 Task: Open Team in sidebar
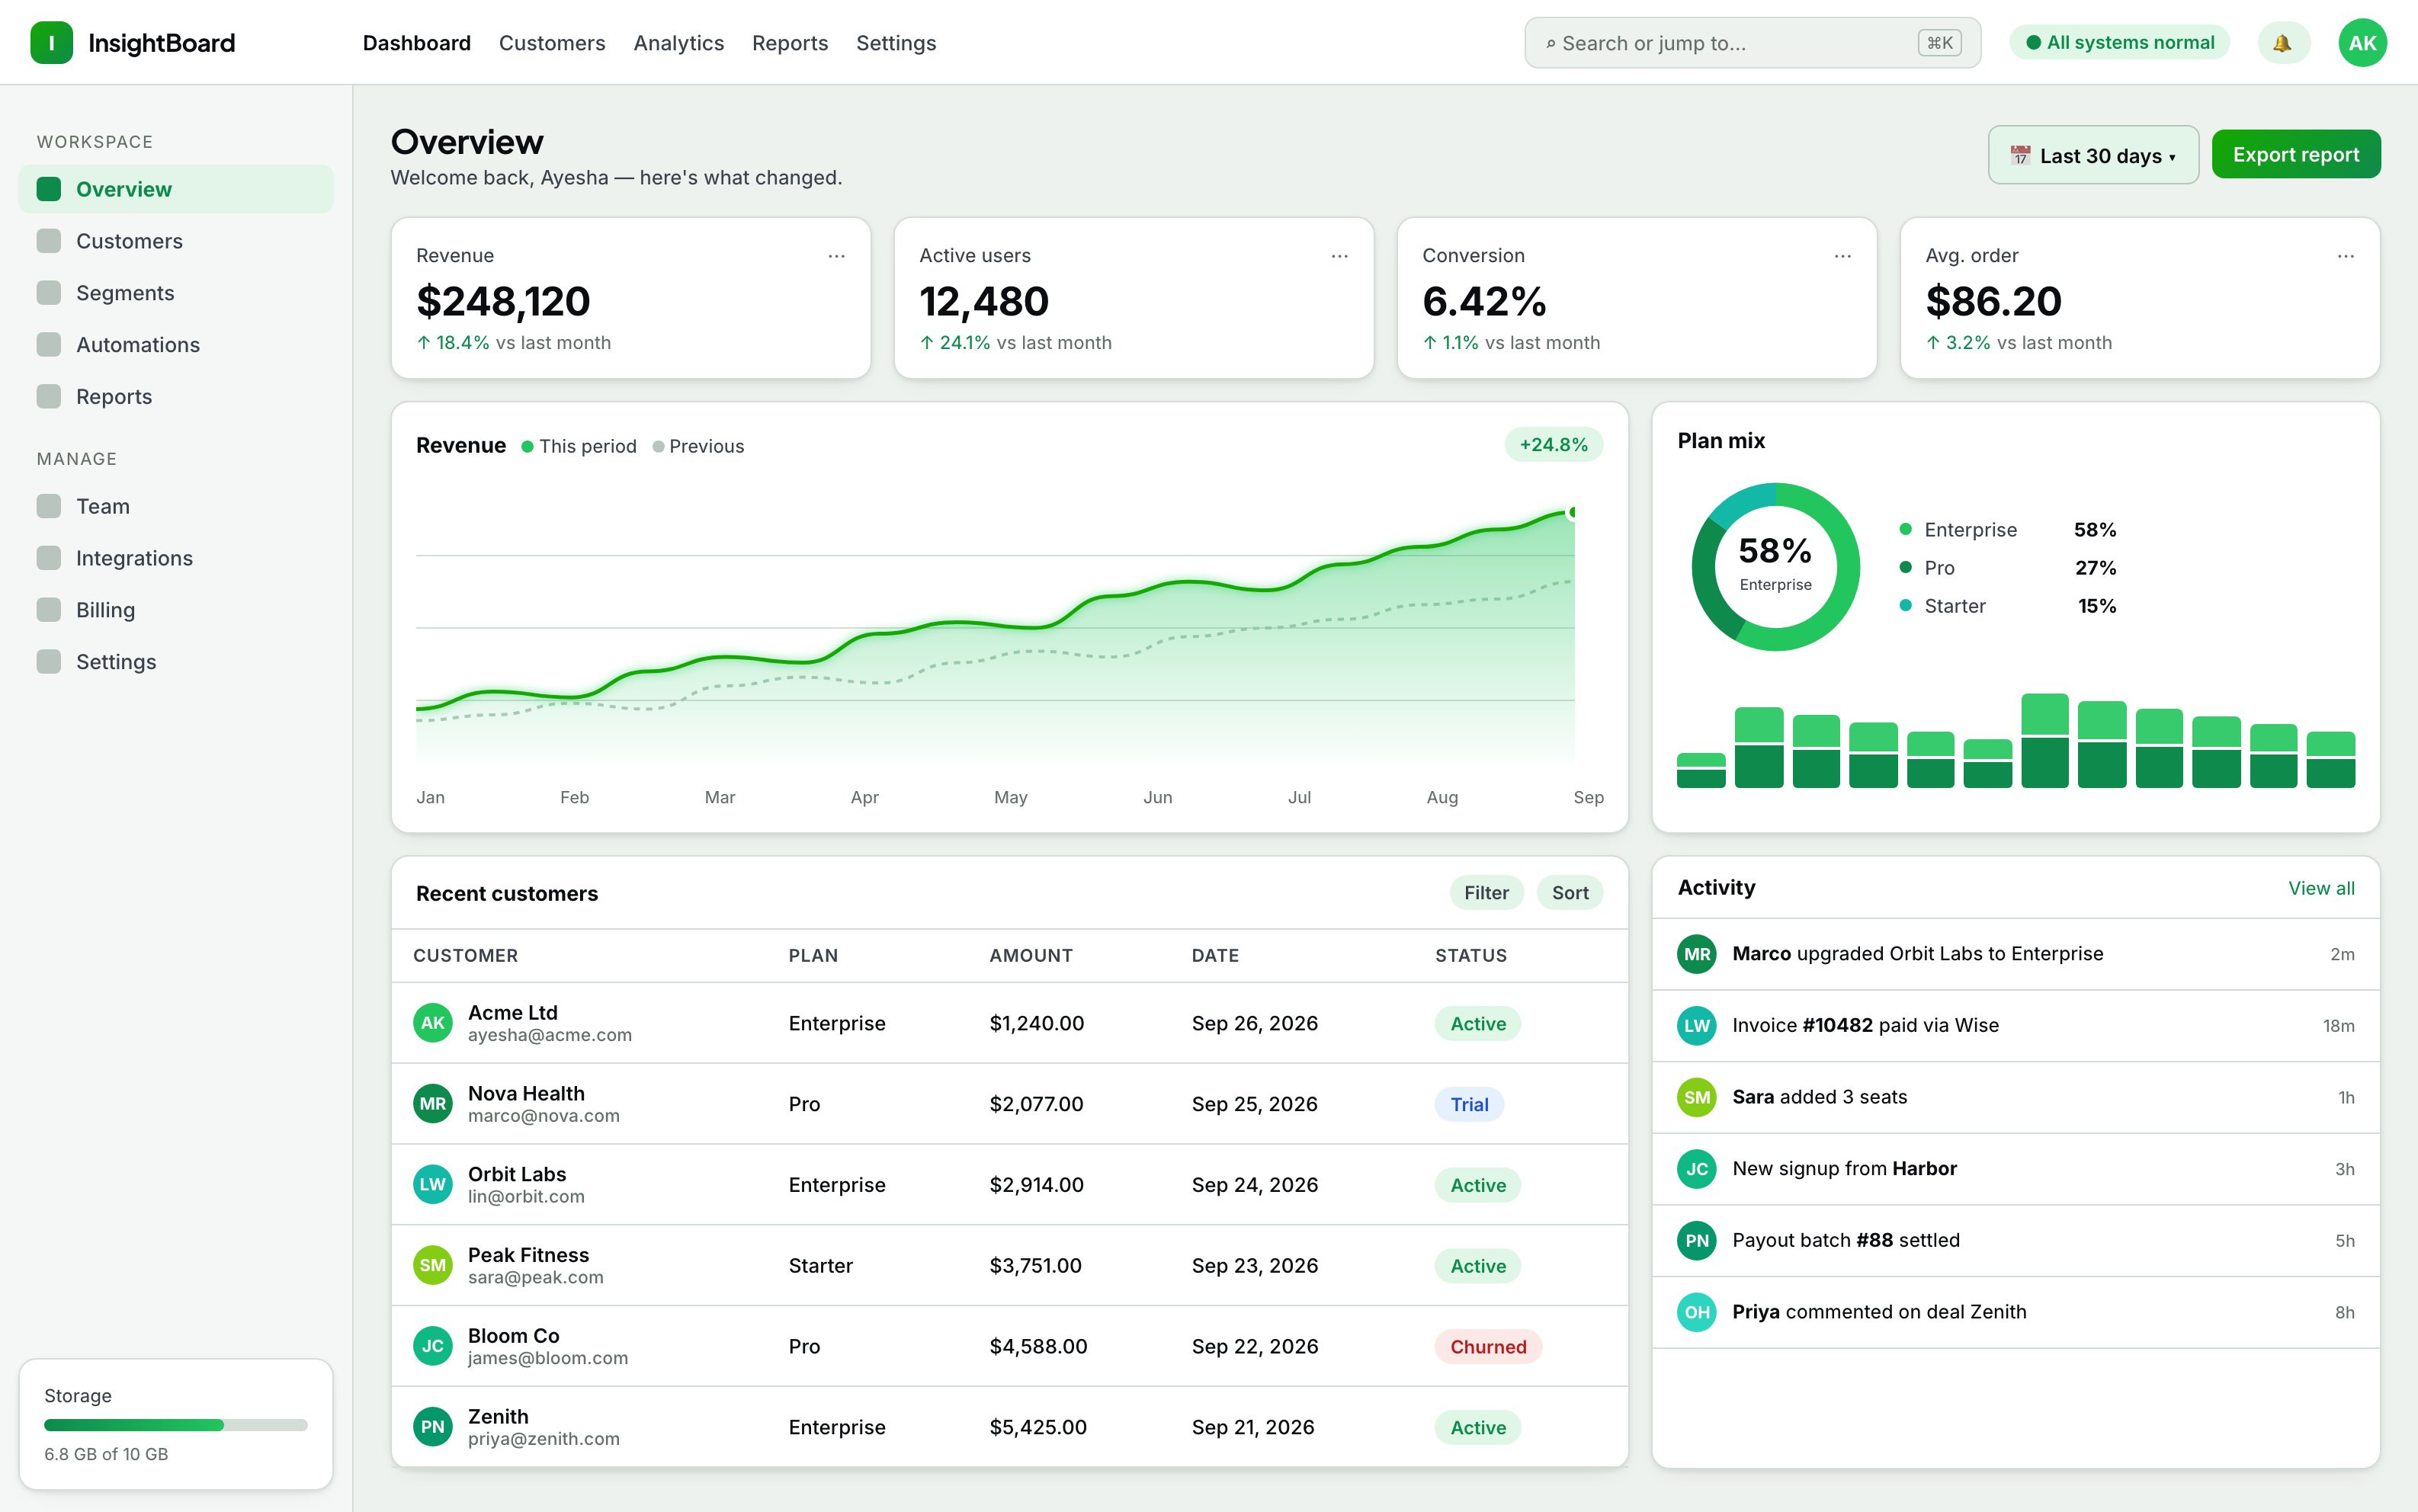click(x=176, y=506)
